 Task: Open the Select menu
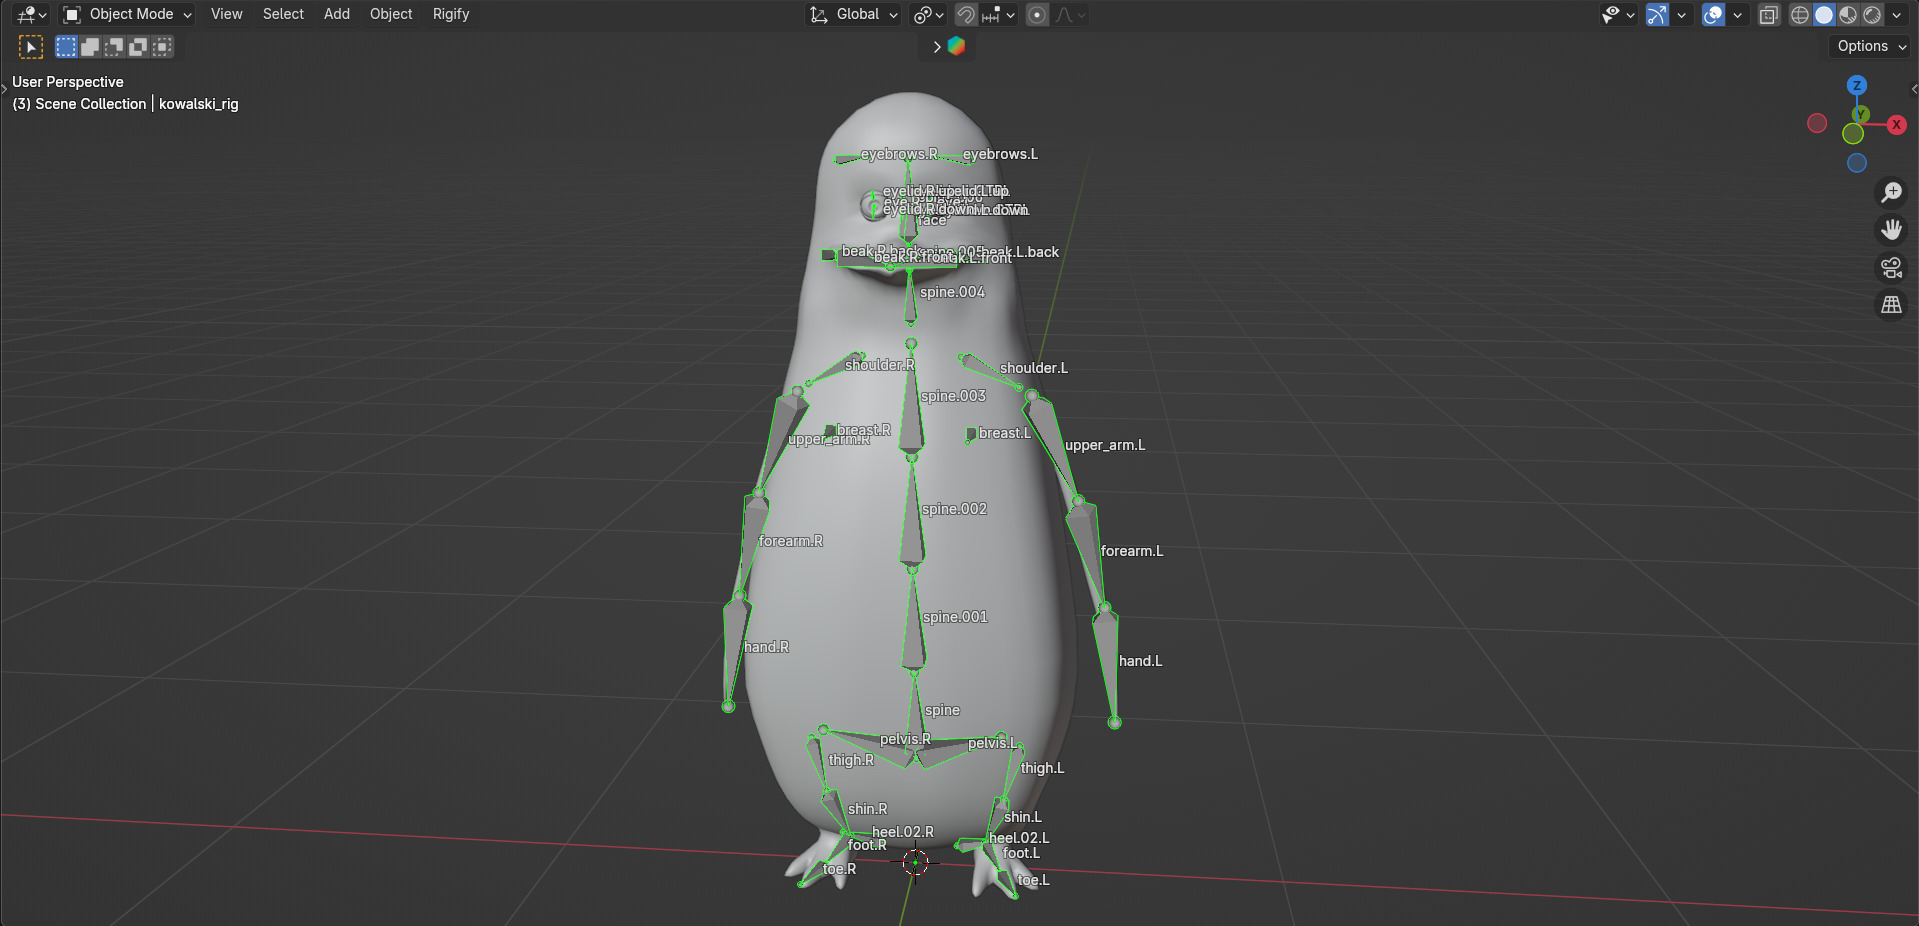pos(283,14)
